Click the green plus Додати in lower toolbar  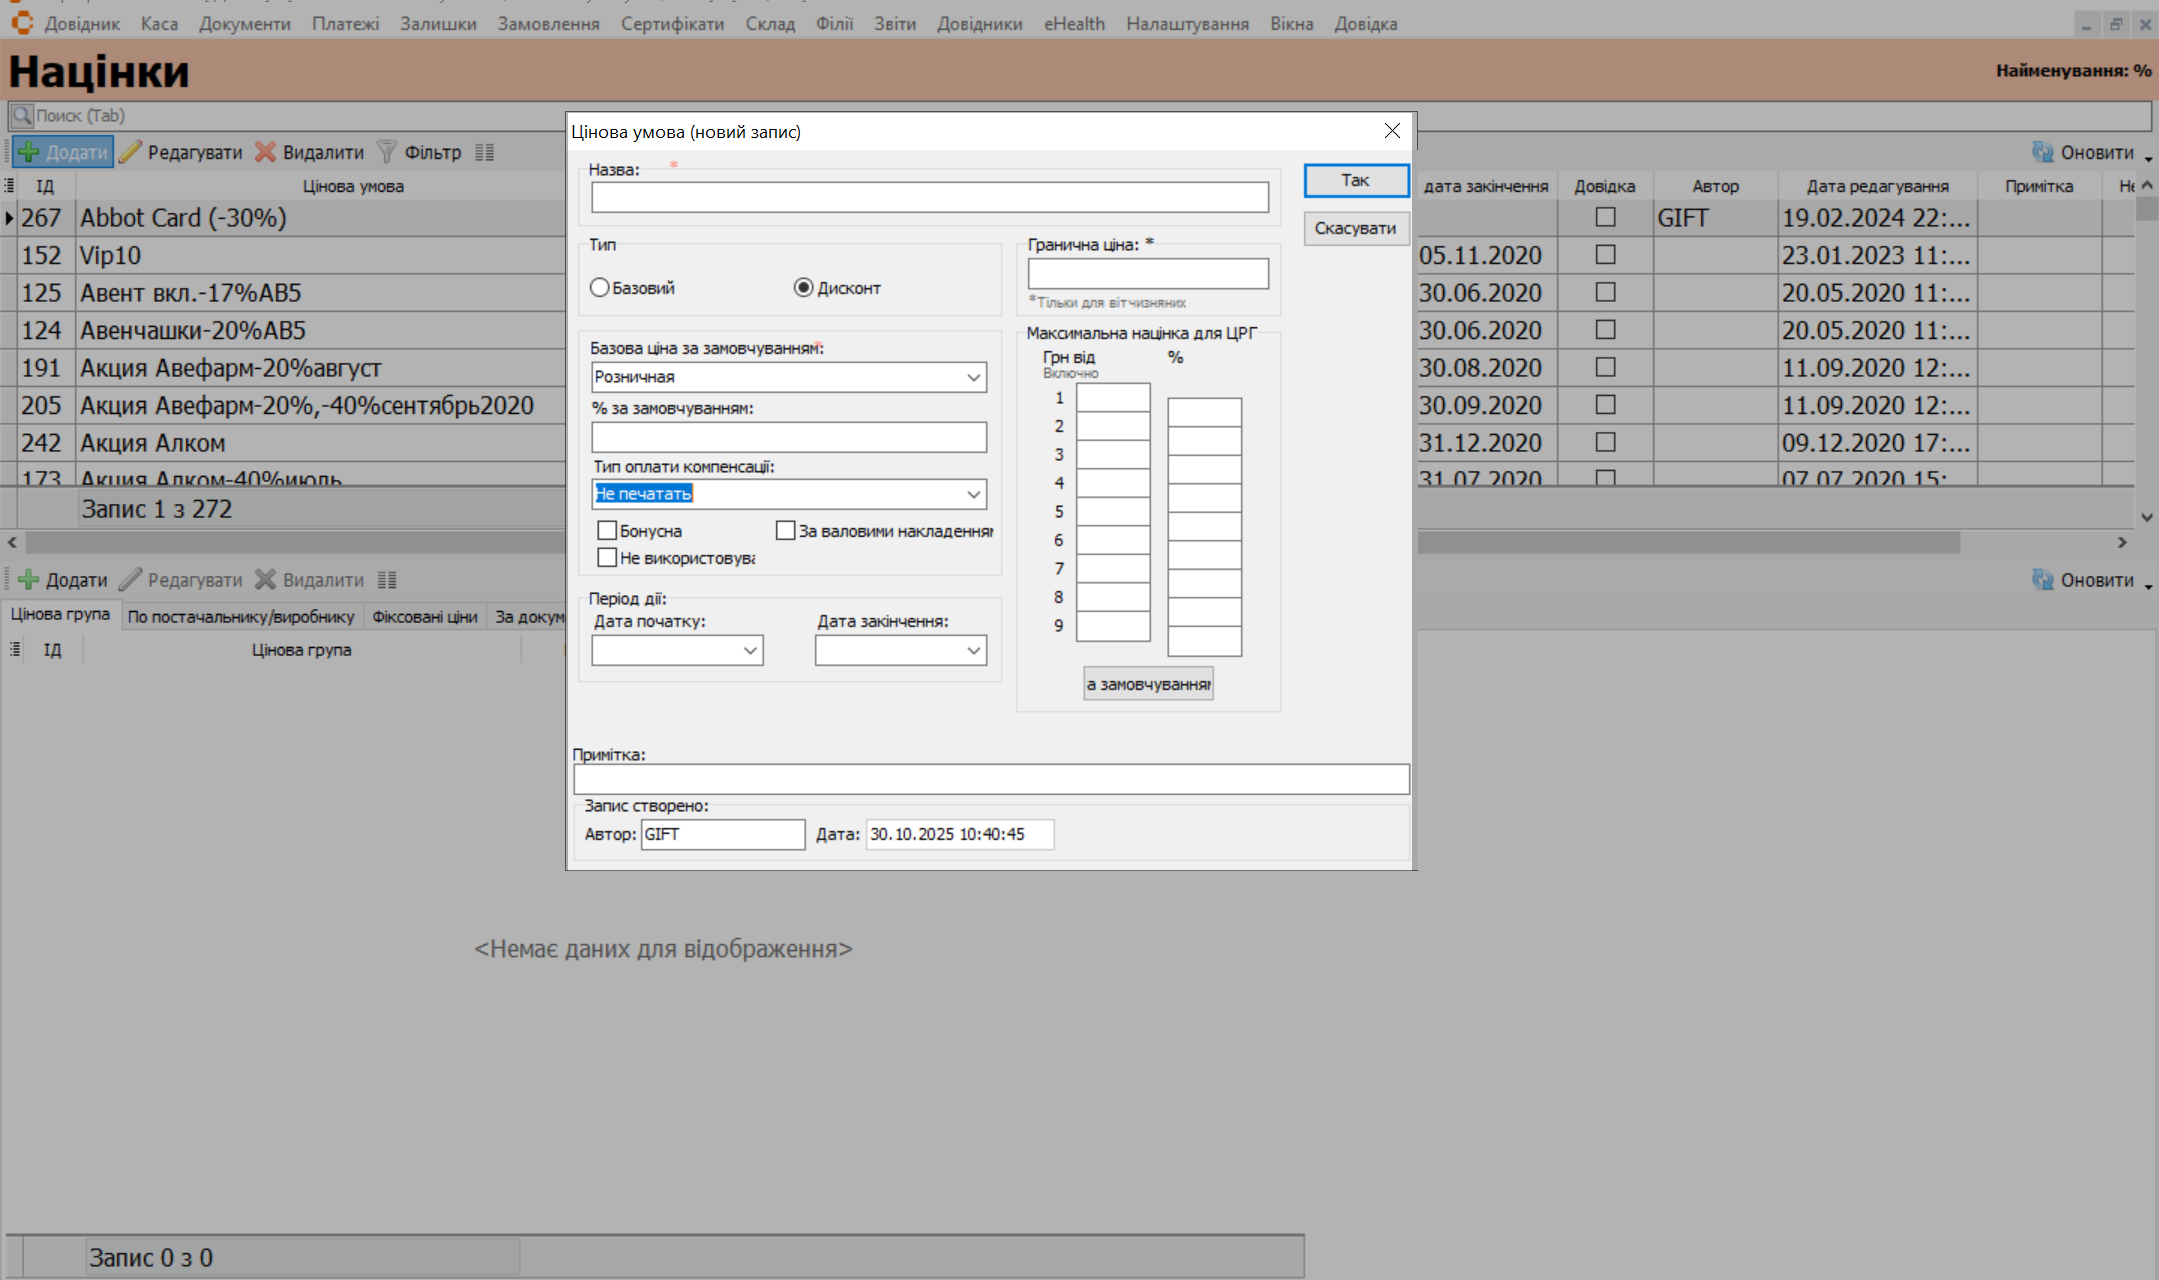coord(29,580)
